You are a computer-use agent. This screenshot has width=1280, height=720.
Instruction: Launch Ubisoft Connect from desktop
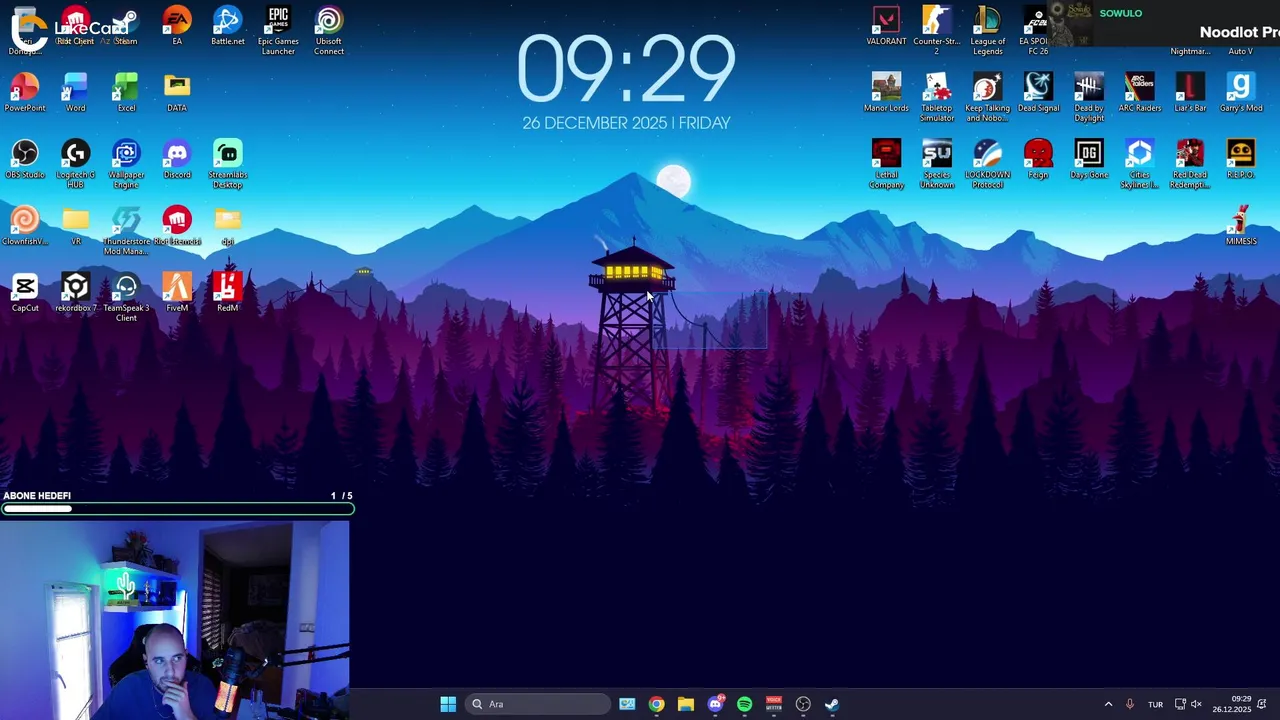pos(329,31)
